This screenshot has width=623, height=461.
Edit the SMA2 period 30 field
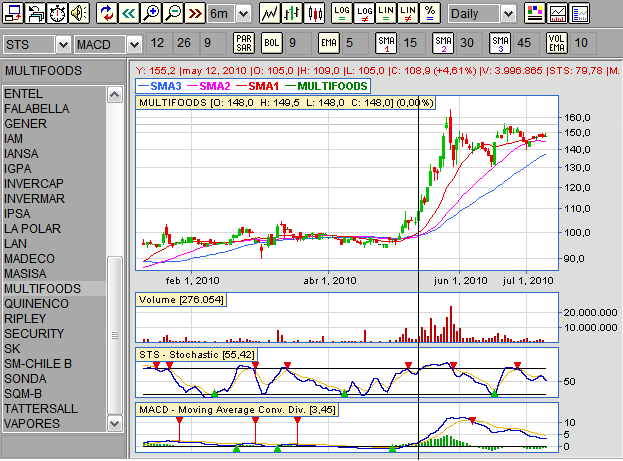point(469,43)
